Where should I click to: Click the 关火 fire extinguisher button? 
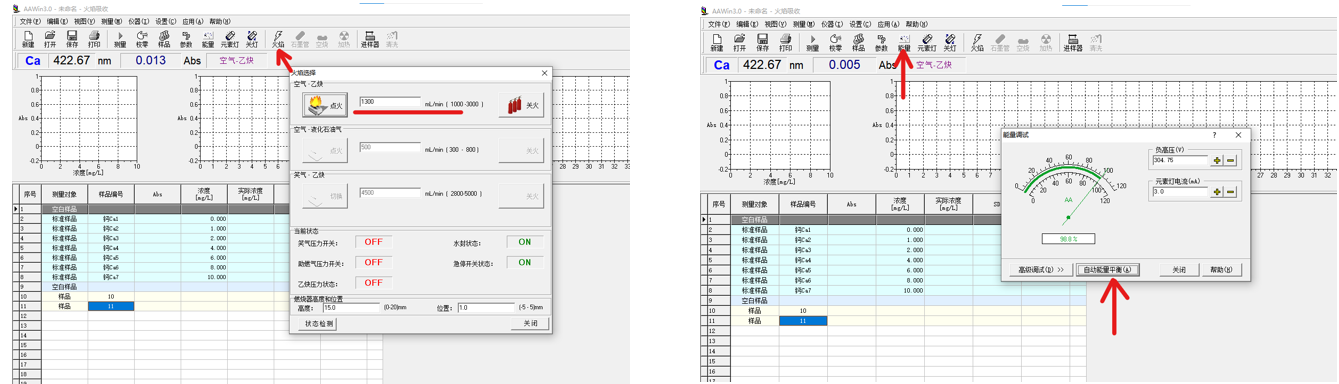(x=521, y=105)
